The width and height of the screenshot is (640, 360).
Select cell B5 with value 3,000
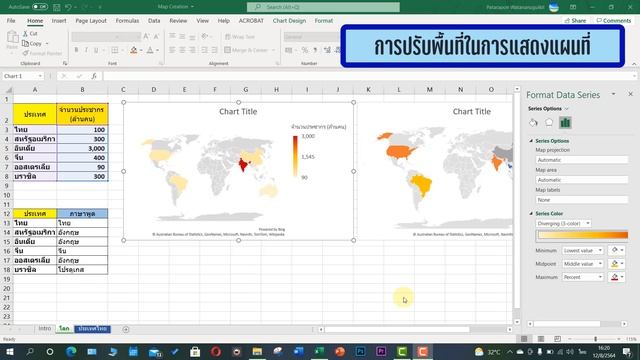pos(82,148)
